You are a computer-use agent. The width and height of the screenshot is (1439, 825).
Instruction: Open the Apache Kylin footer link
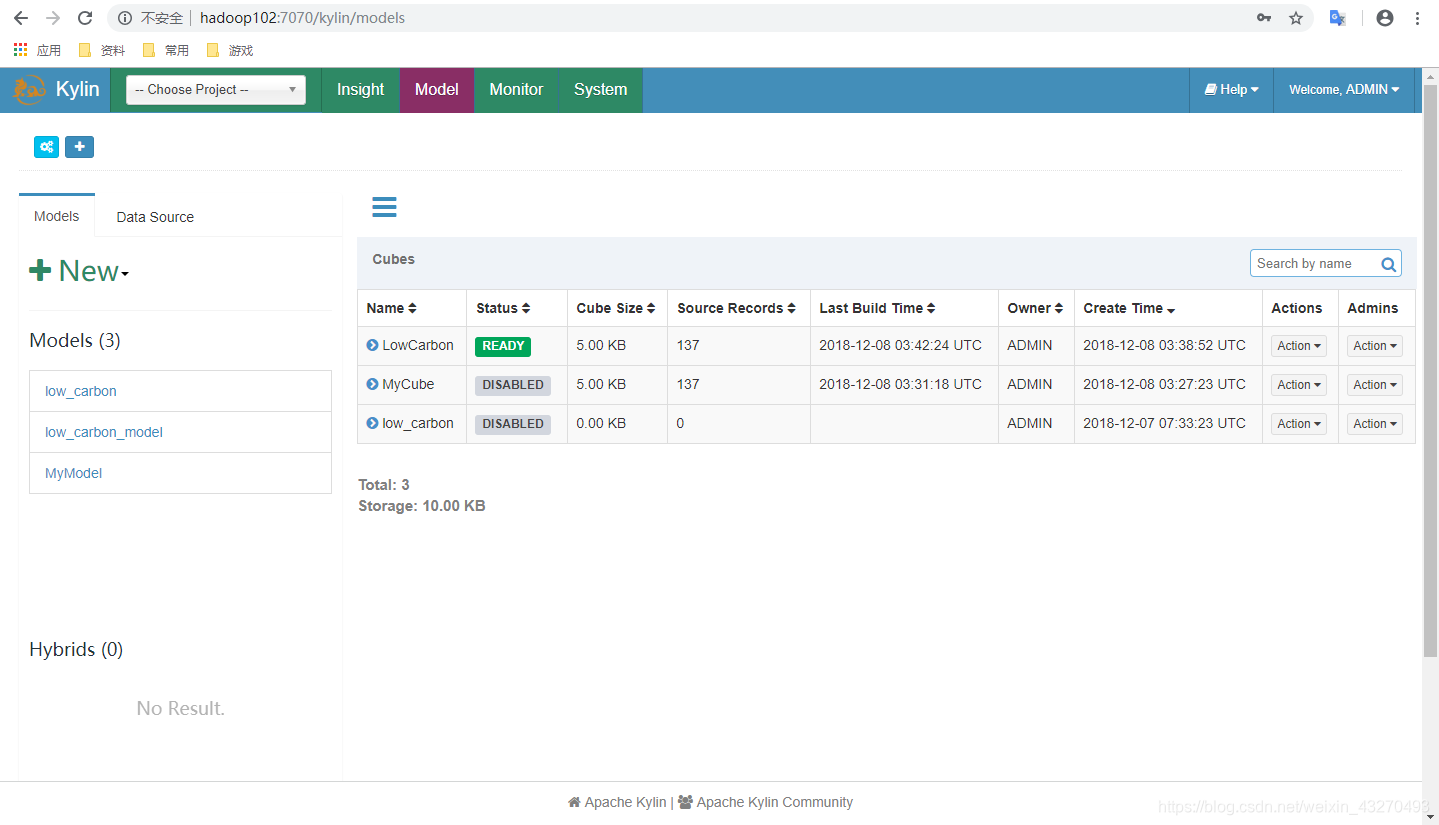coord(617,802)
